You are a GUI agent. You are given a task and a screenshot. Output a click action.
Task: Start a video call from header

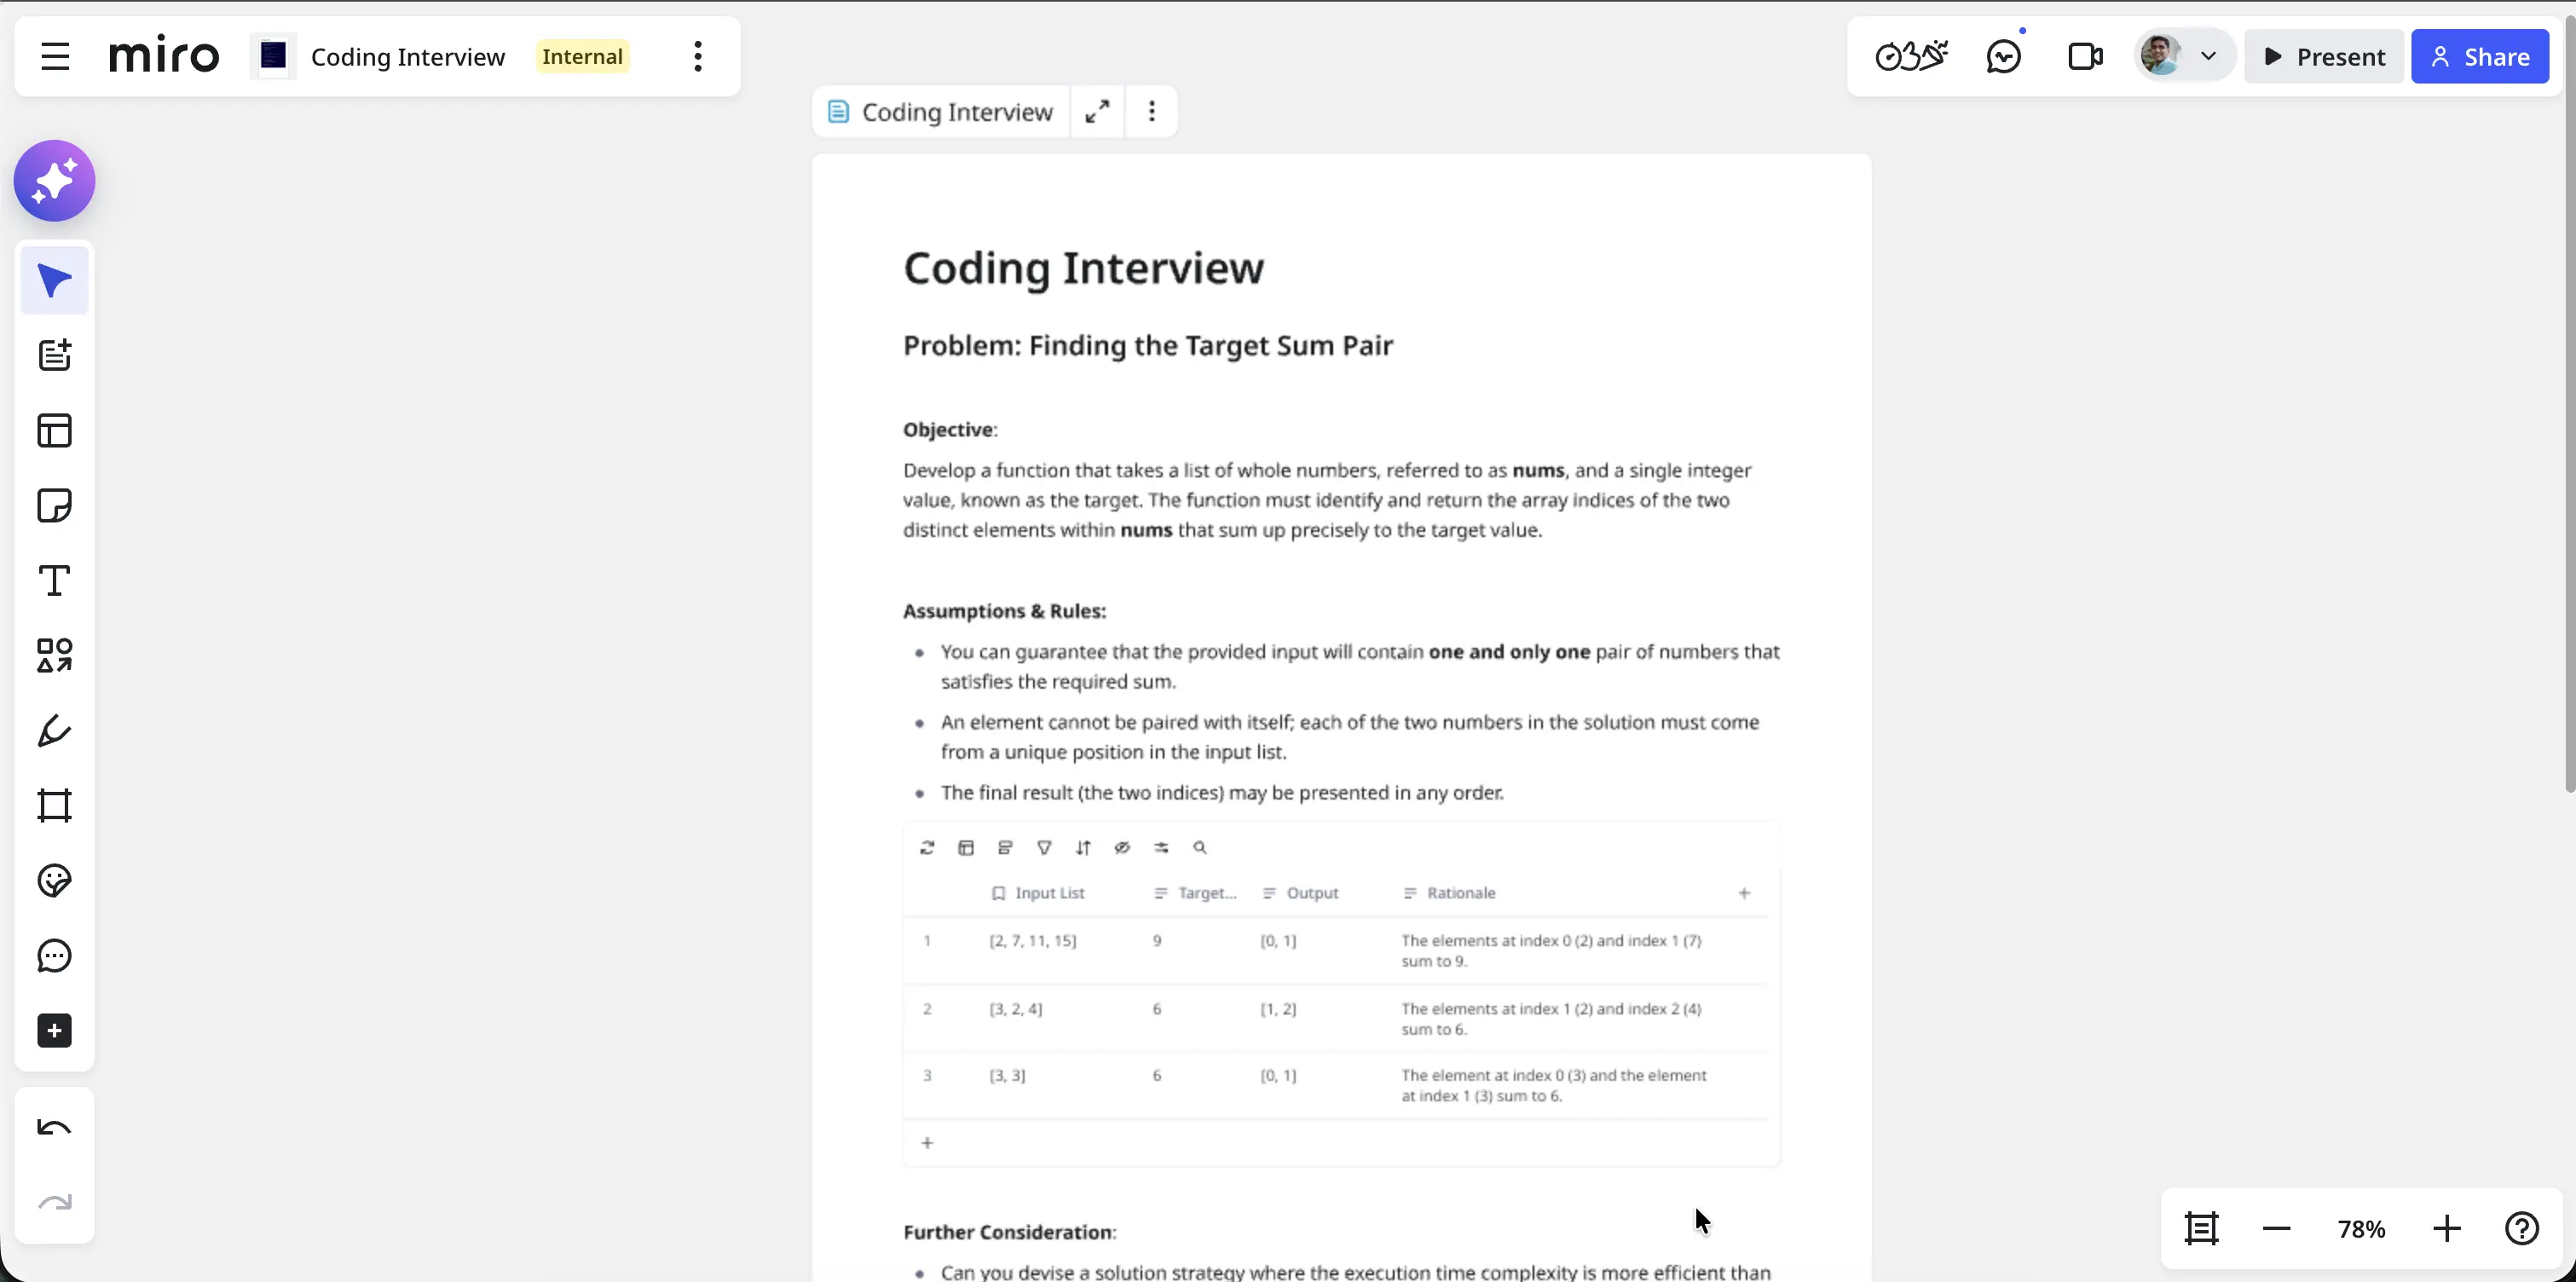point(2085,57)
